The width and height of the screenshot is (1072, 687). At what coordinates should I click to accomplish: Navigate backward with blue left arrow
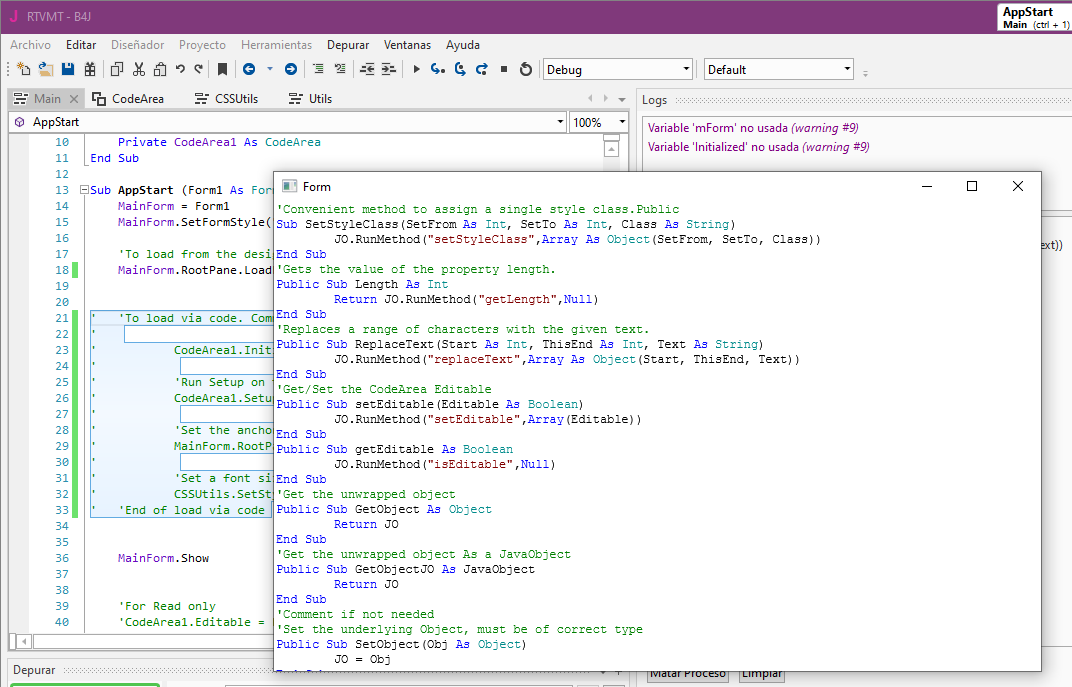(x=248, y=69)
